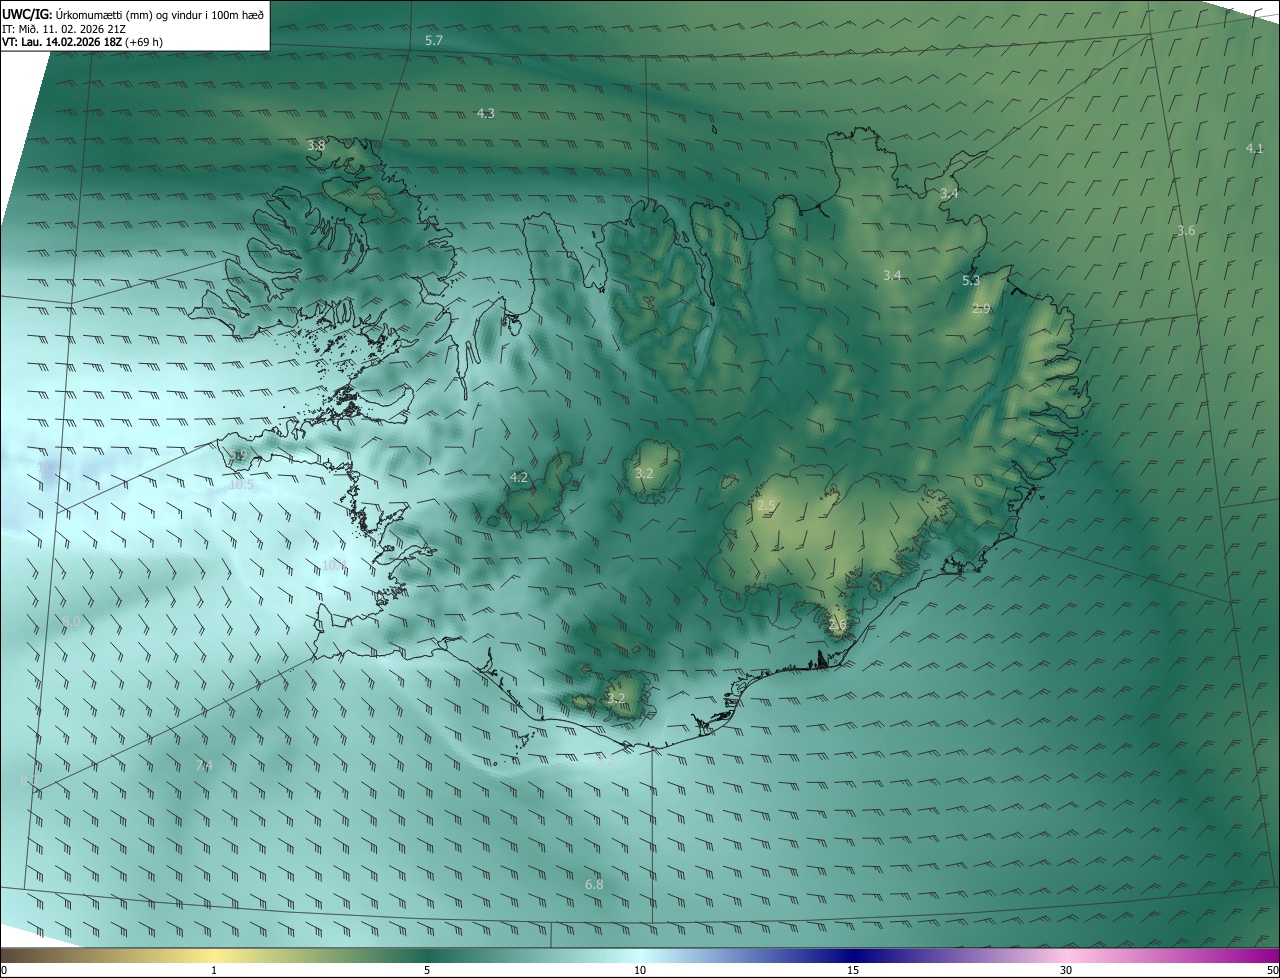Click the 4.1 value label on the map
The image size is (1280, 978).
tap(1254, 149)
